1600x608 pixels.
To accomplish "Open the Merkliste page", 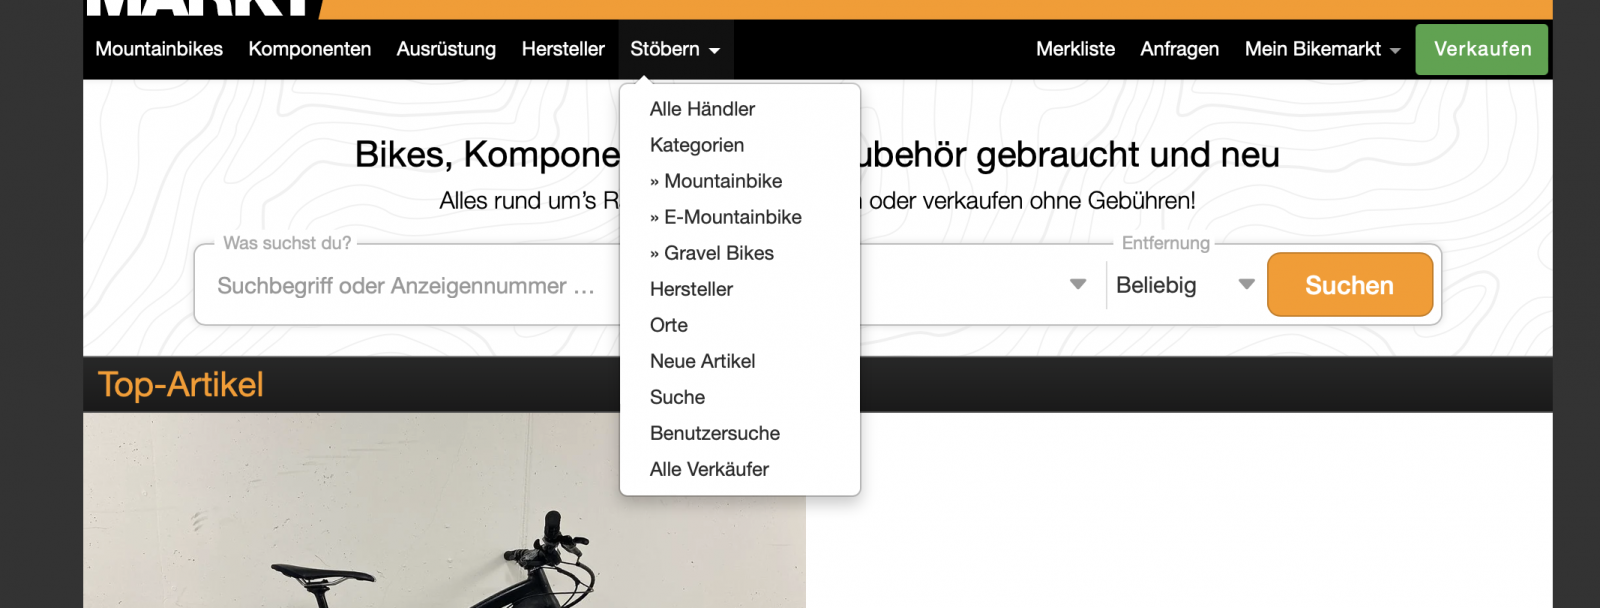I will (x=1075, y=49).
